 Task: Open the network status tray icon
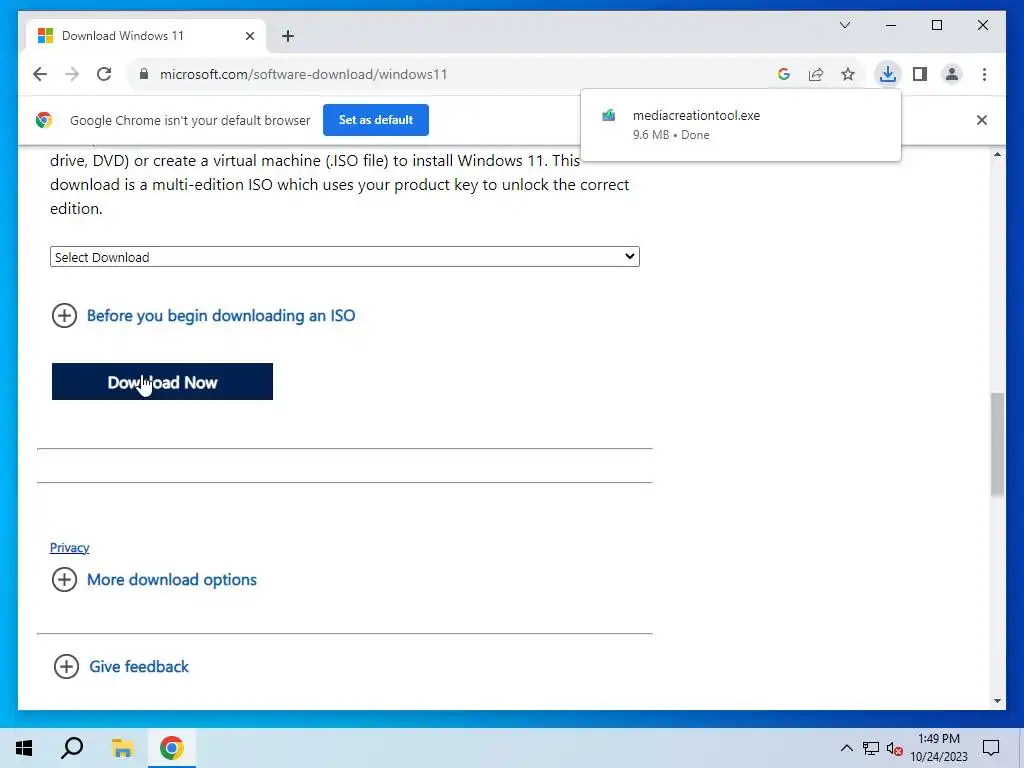click(x=871, y=748)
